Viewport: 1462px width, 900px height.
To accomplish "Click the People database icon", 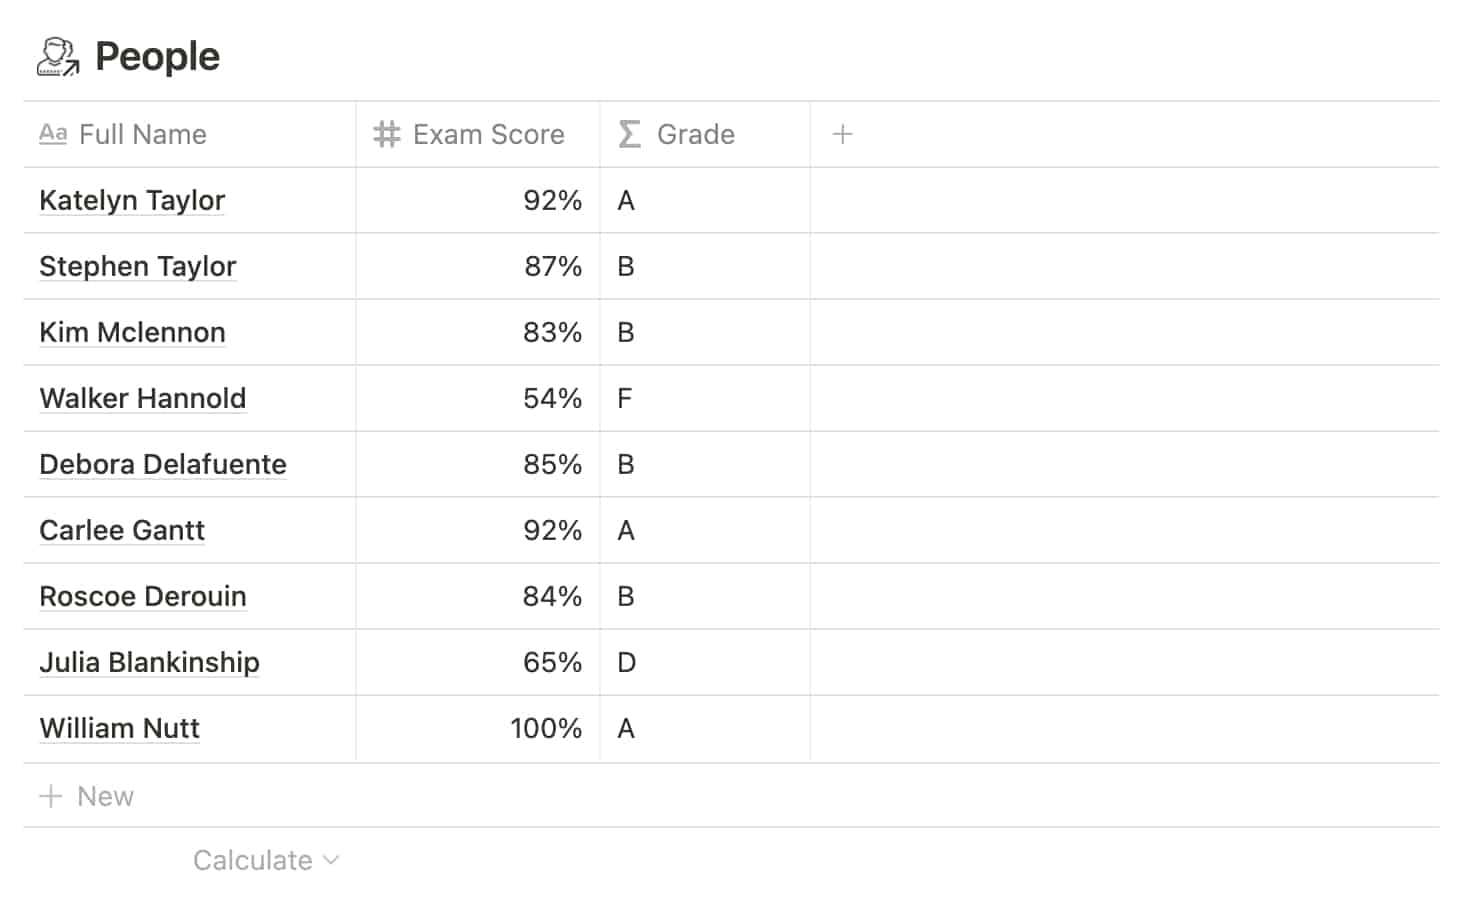I will click(57, 57).
